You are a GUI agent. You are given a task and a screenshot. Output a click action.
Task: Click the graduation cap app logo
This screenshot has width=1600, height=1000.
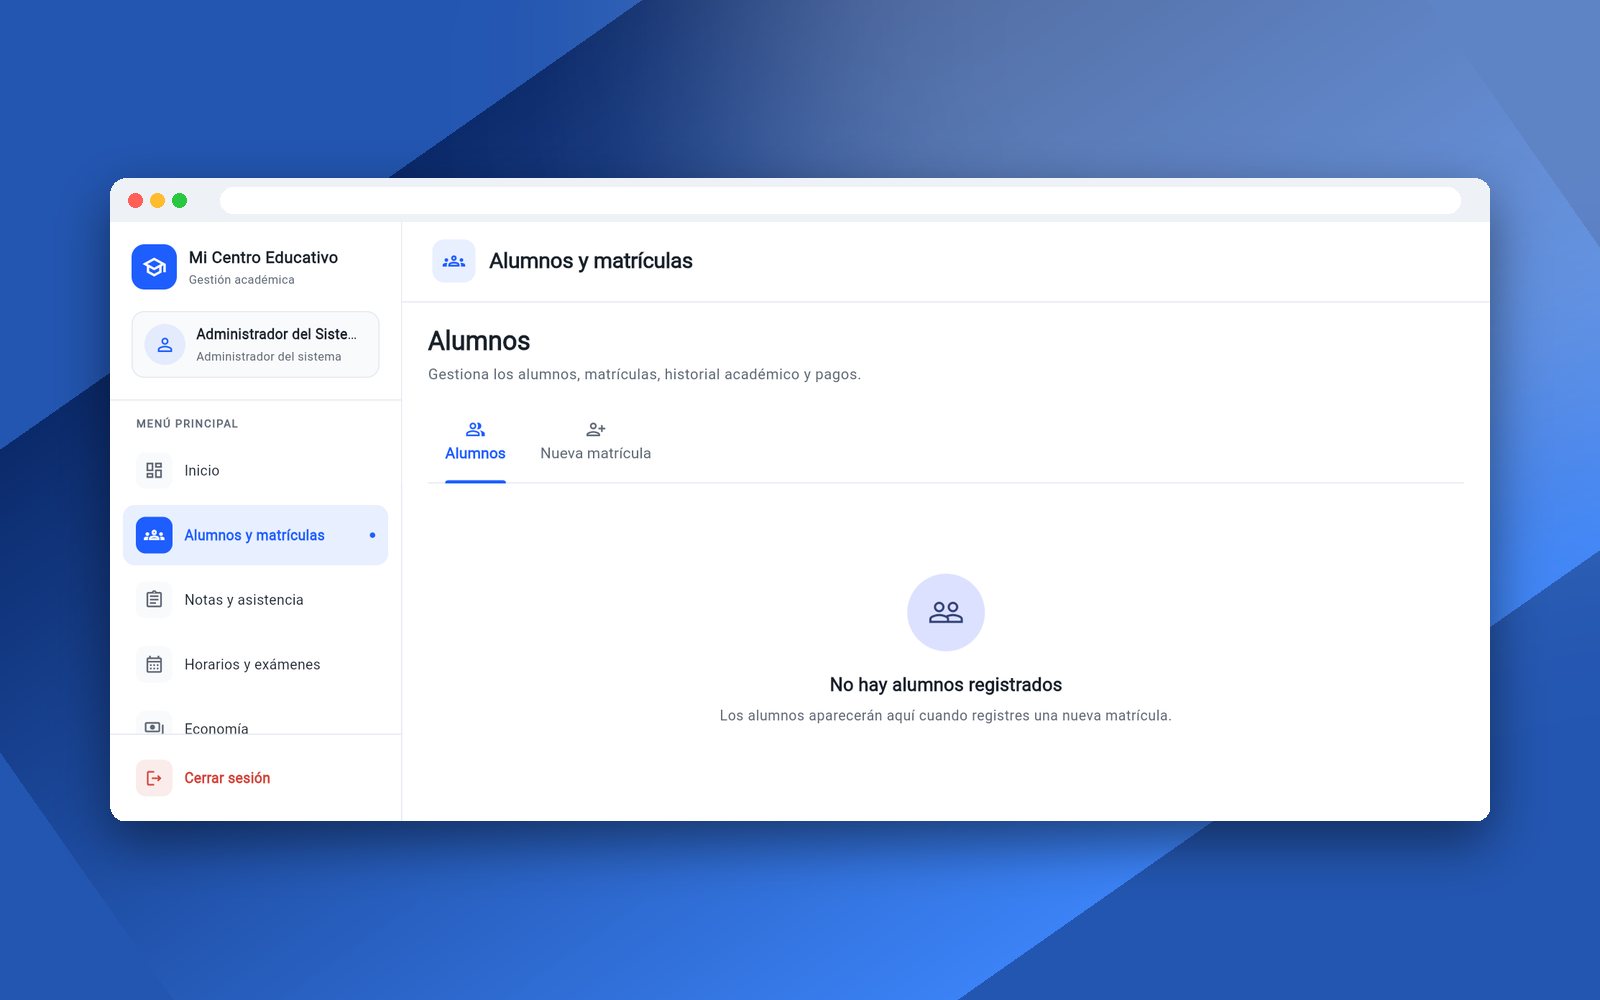pos(154,267)
